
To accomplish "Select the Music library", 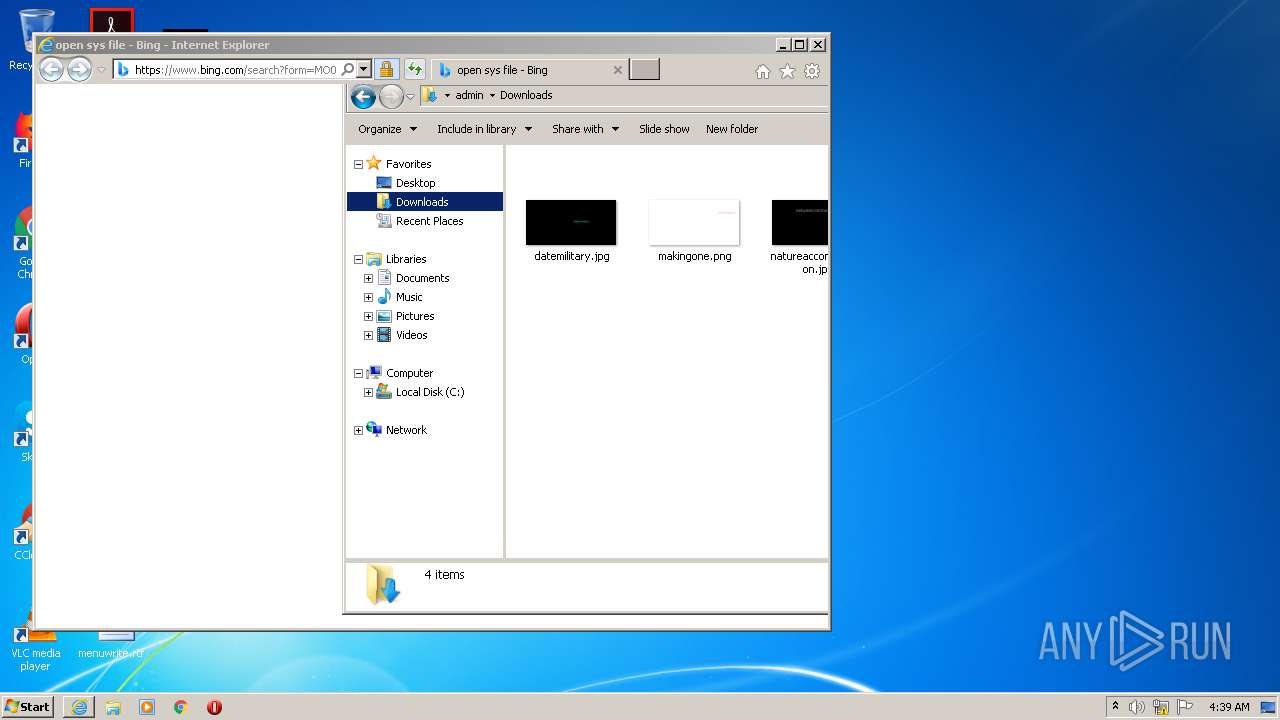I will 409,297.
